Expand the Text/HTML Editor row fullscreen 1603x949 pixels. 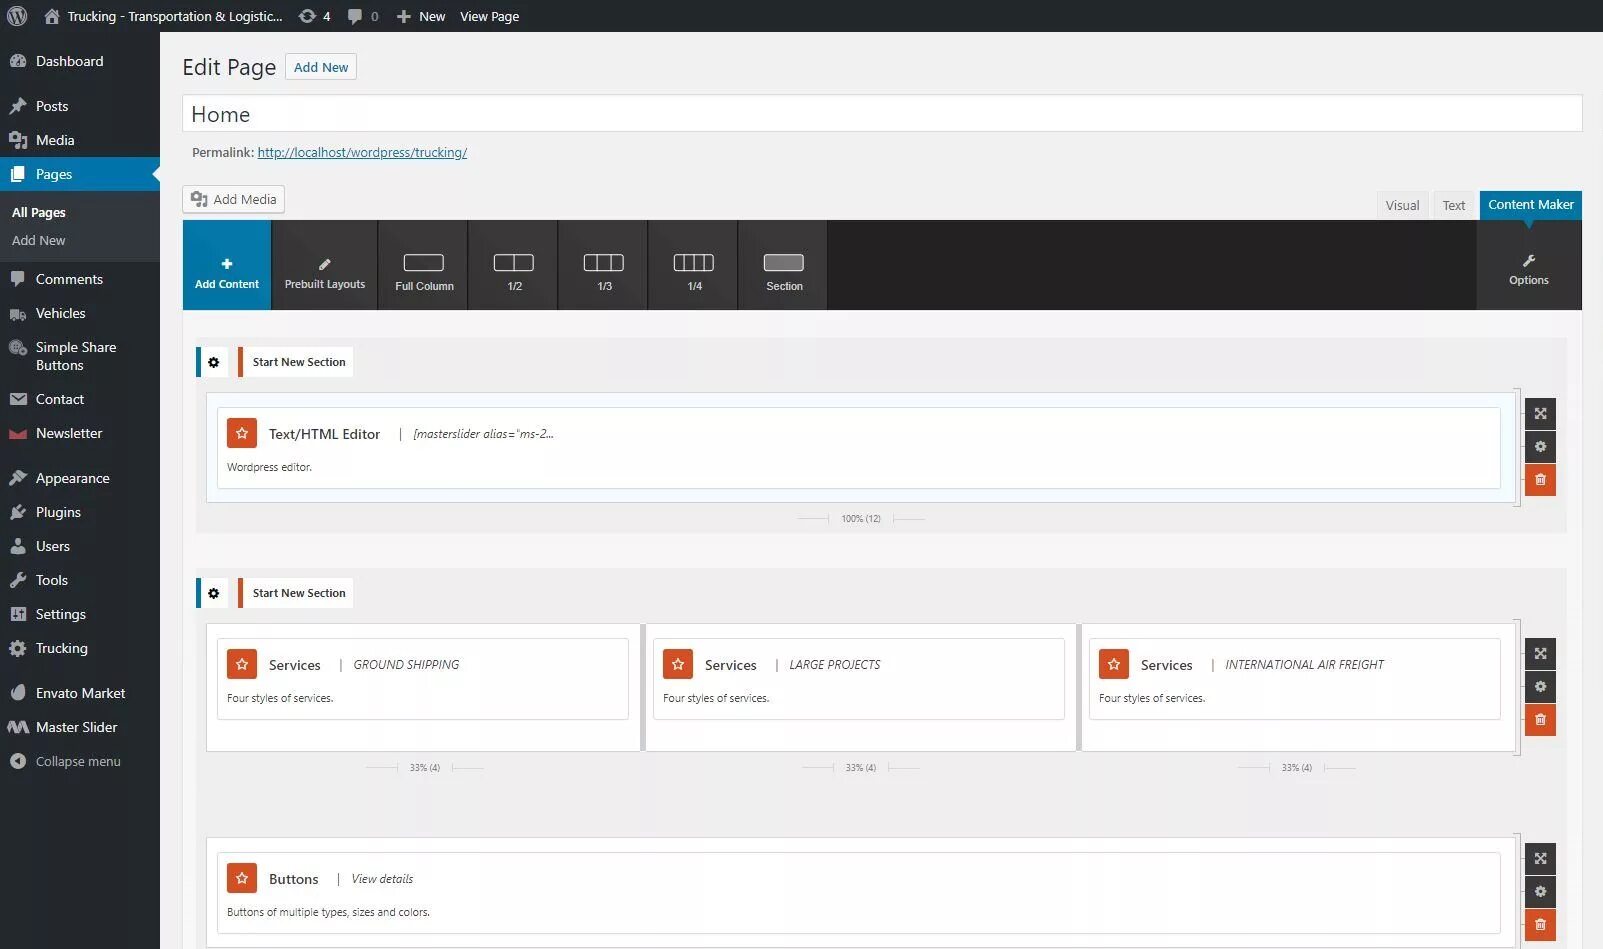(1540, 413)
